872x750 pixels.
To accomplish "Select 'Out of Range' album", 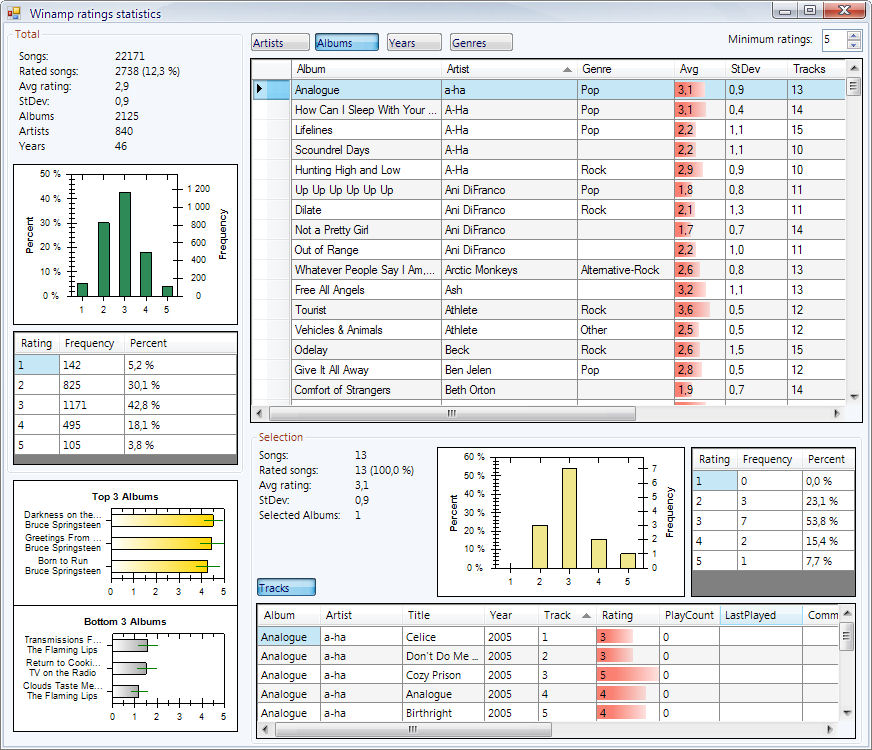I will 366,250.
